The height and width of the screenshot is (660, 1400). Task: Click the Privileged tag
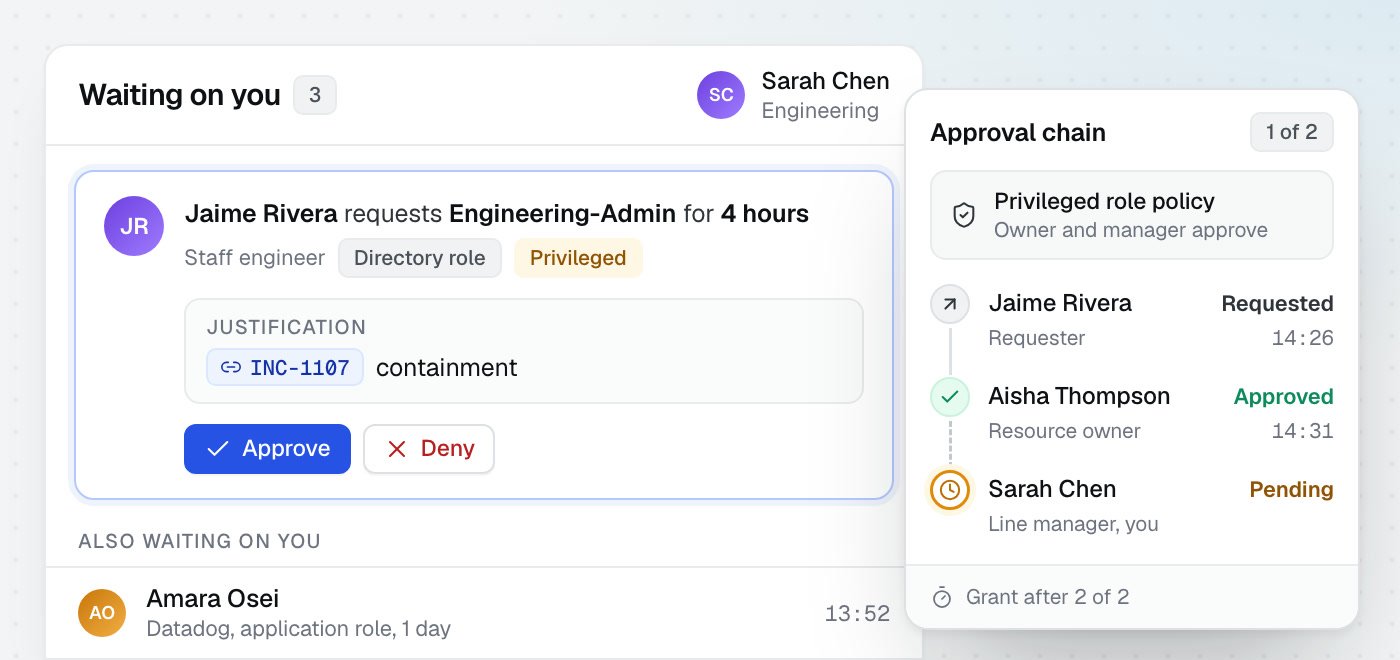point(578,258)
